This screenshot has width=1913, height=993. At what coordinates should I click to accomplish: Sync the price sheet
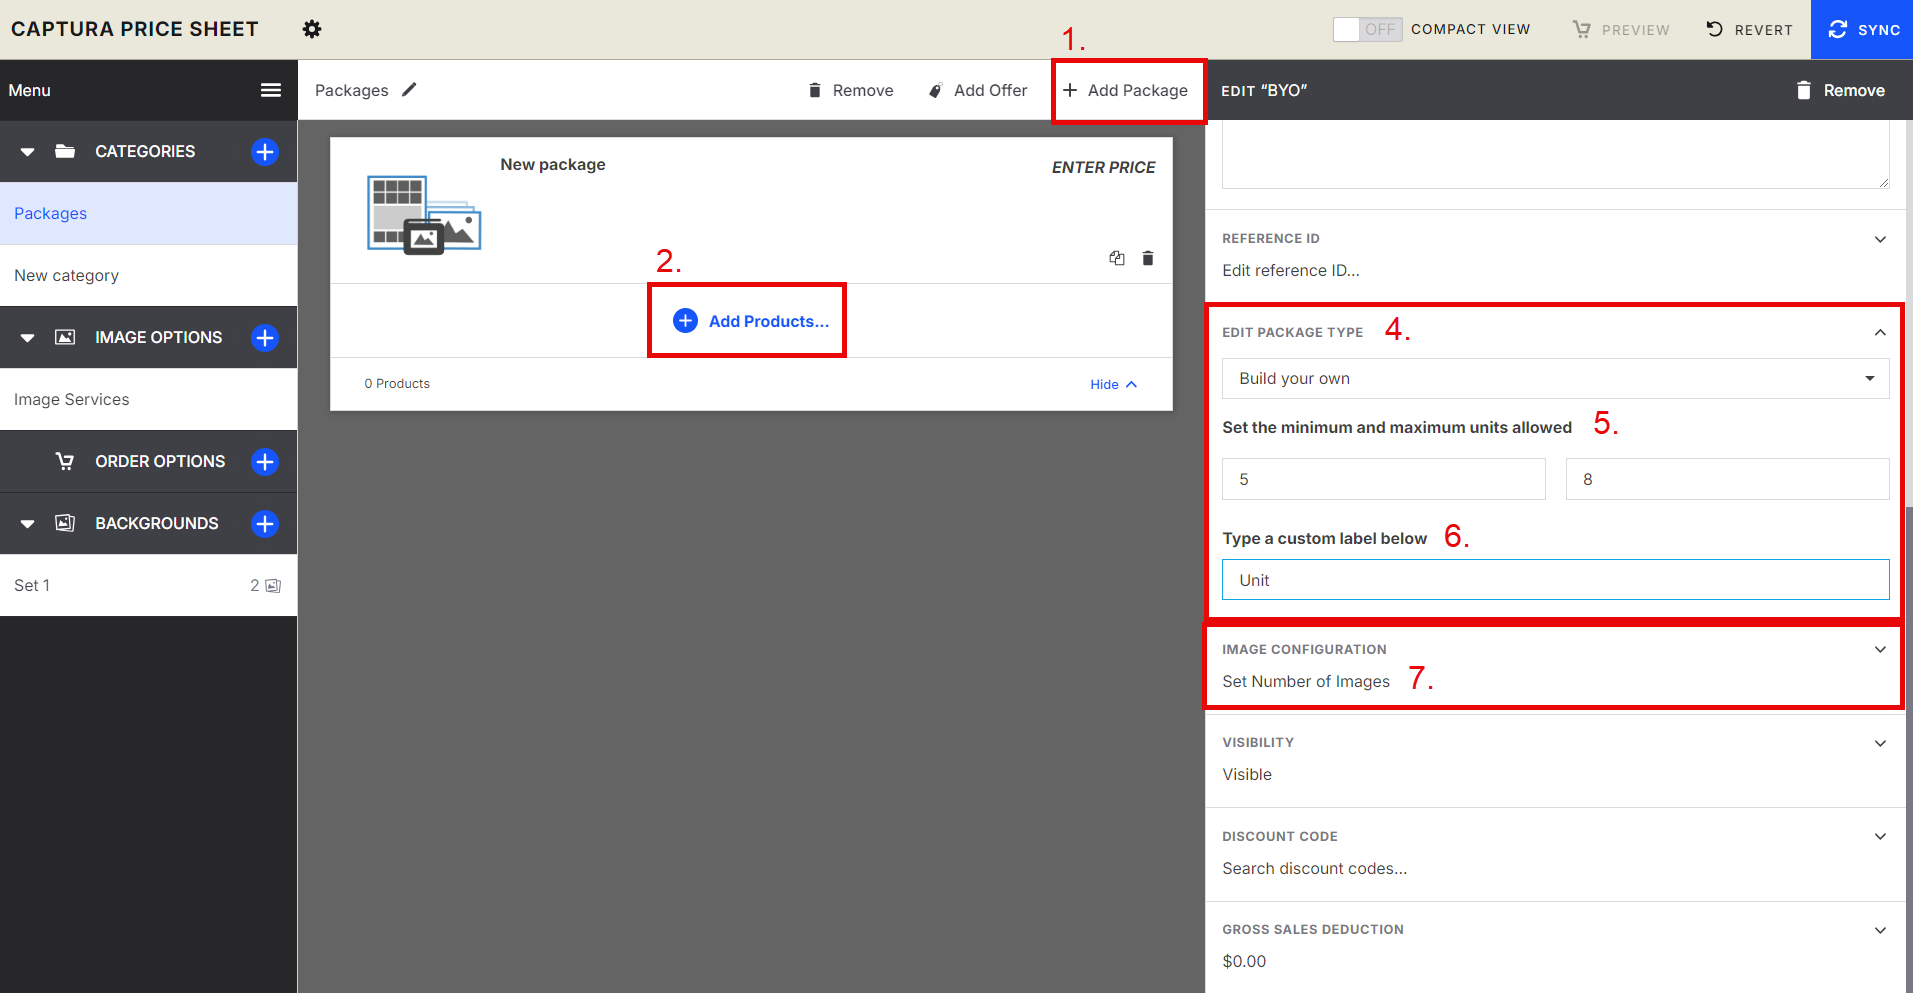[1863, 30]
